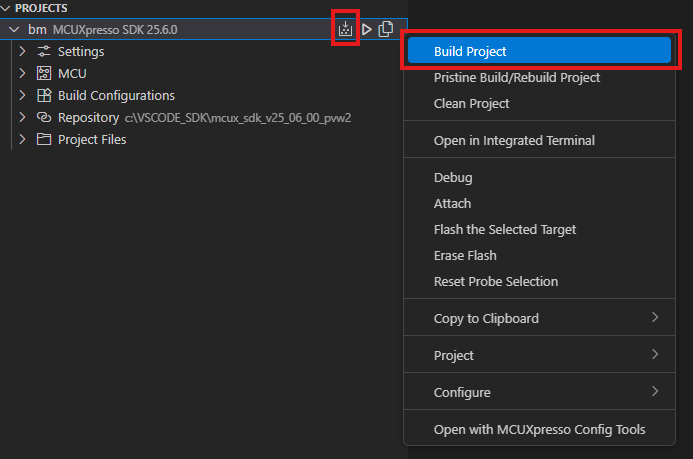Click the Repository link icon
Image resolution: width=693 pixels, height=459 pixels.
click(x=44, y=118)
